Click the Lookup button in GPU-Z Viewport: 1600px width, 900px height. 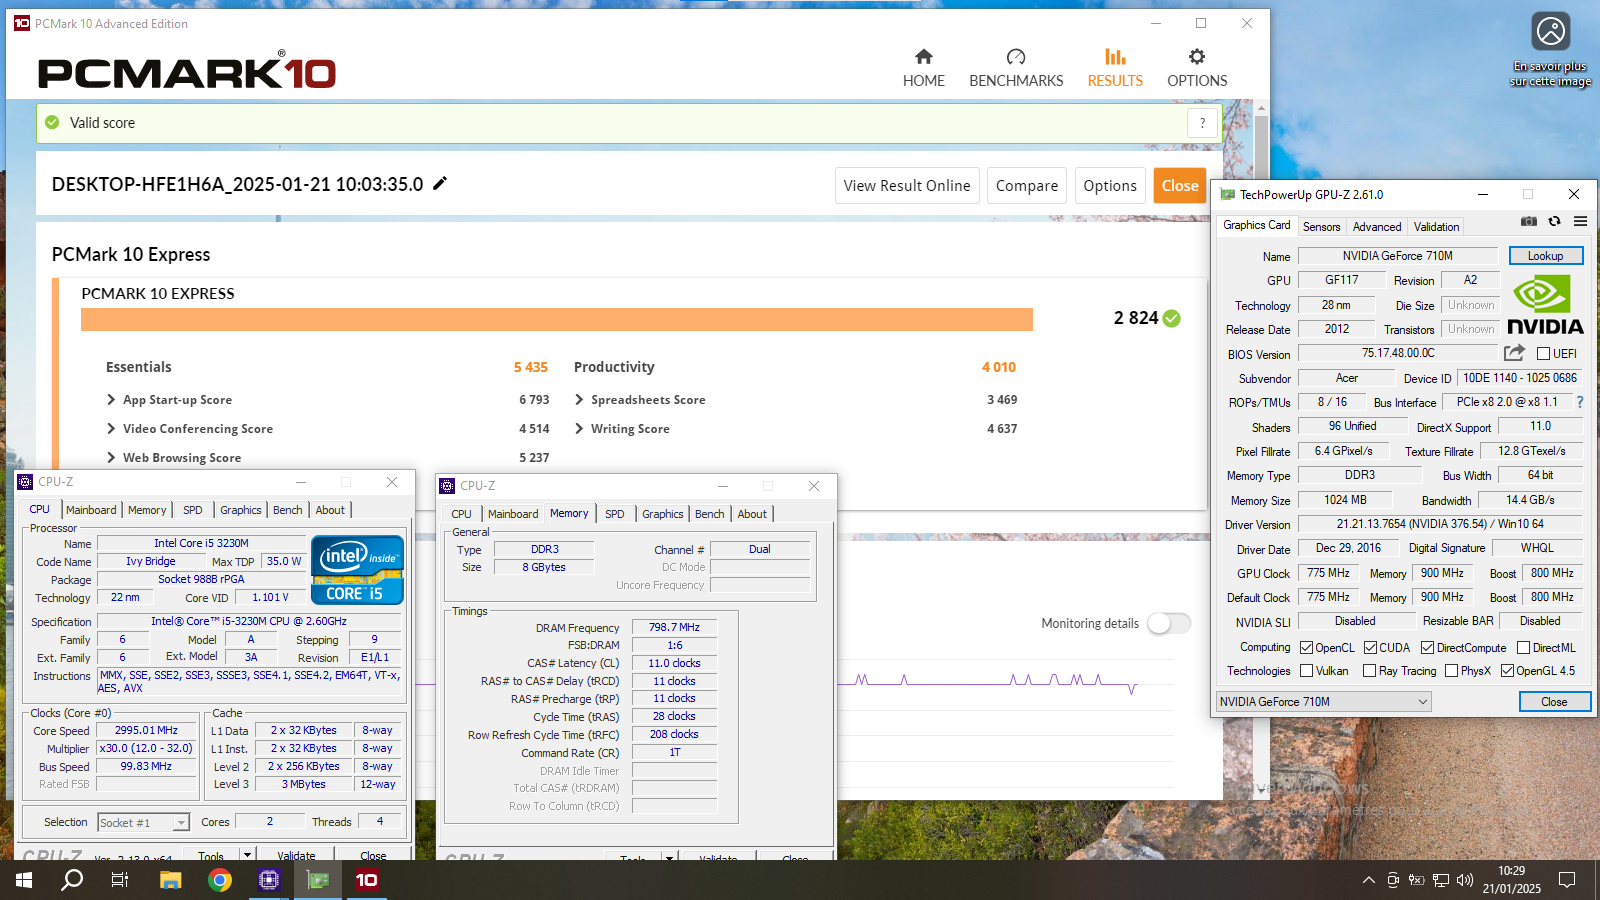click(x=1546, y=256)
